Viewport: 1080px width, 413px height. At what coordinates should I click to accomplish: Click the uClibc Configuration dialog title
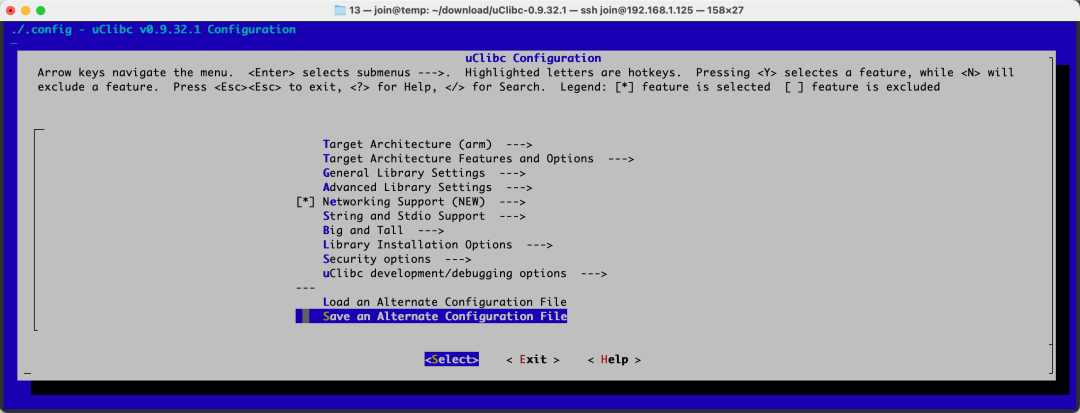[532, 58]
